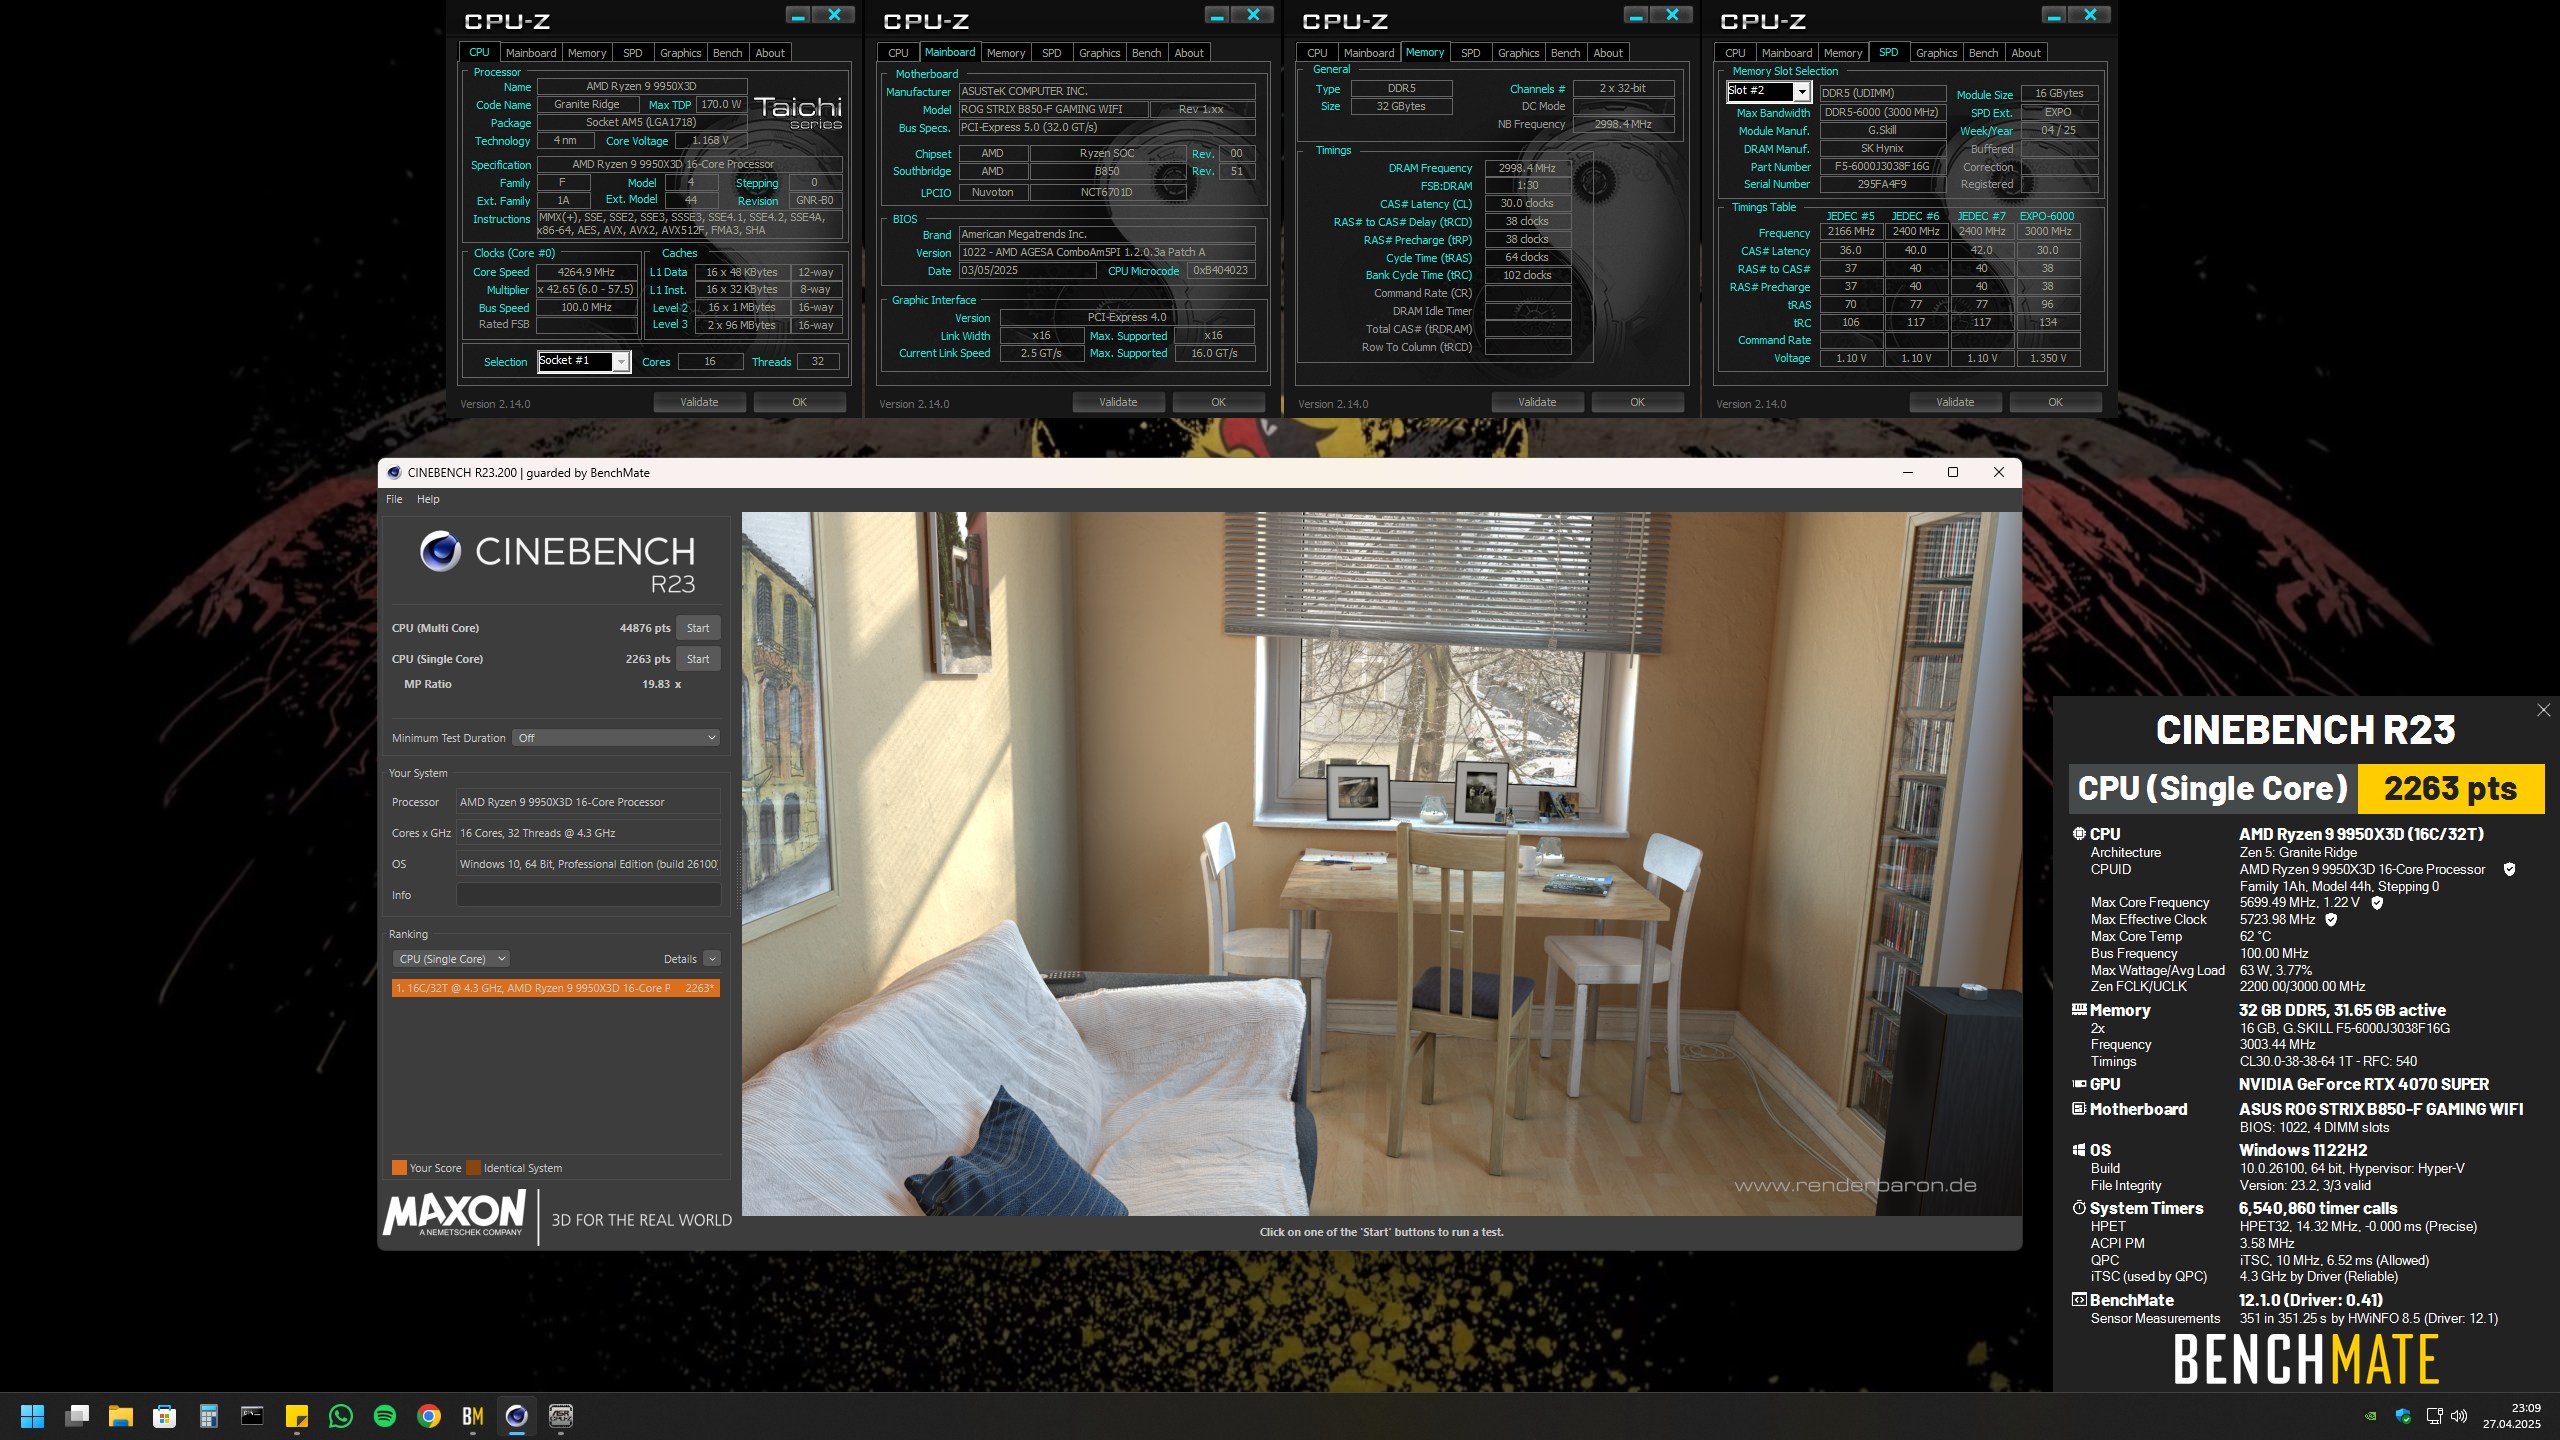2560x1440 pixels.
Task: Minimize the first CPU-Z window
Action: pos(798,15)
